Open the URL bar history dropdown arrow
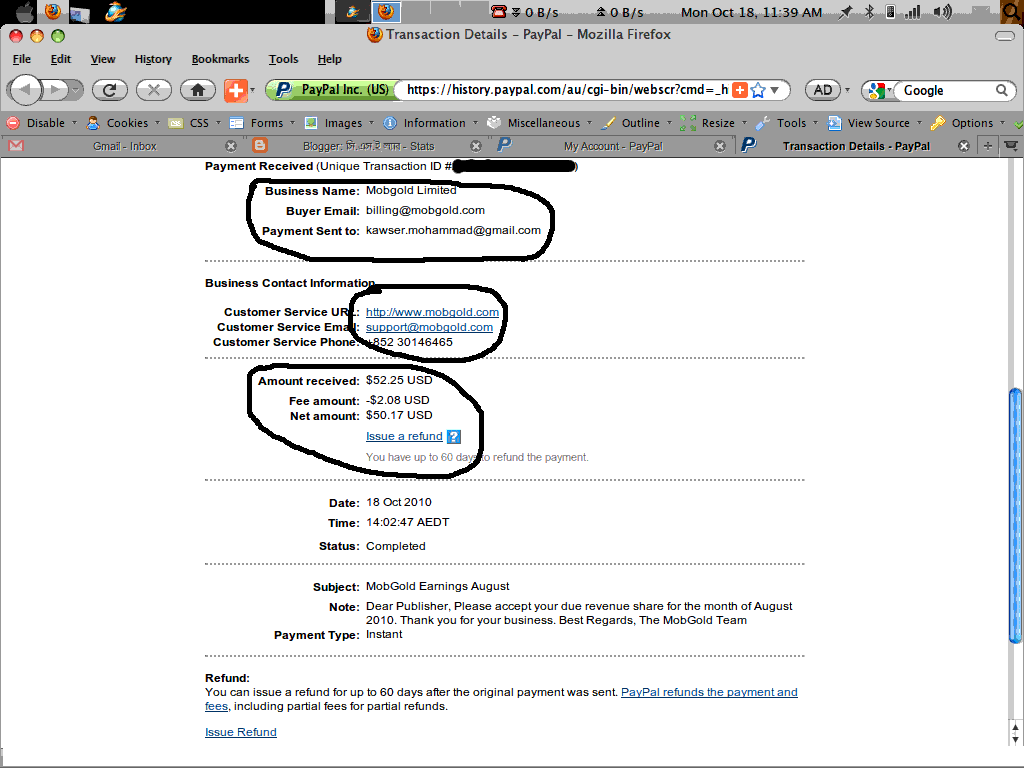1024x768 pixels. [775, 90]
